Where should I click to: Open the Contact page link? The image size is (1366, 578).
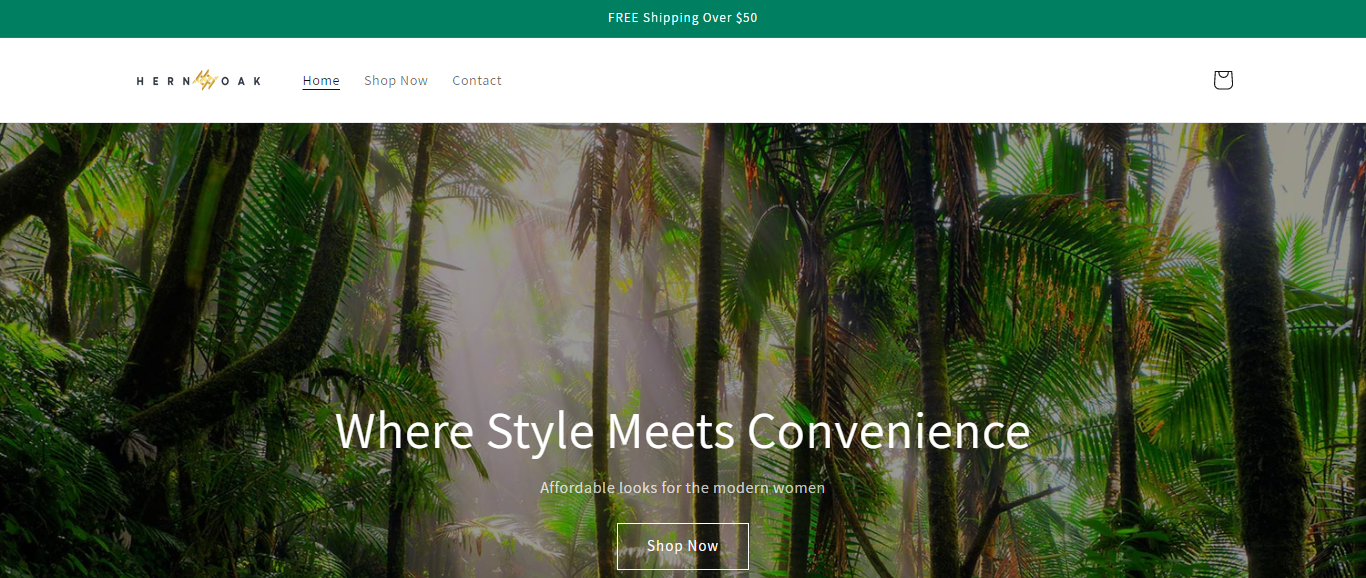pyautogui.click(x=477, y=80)
